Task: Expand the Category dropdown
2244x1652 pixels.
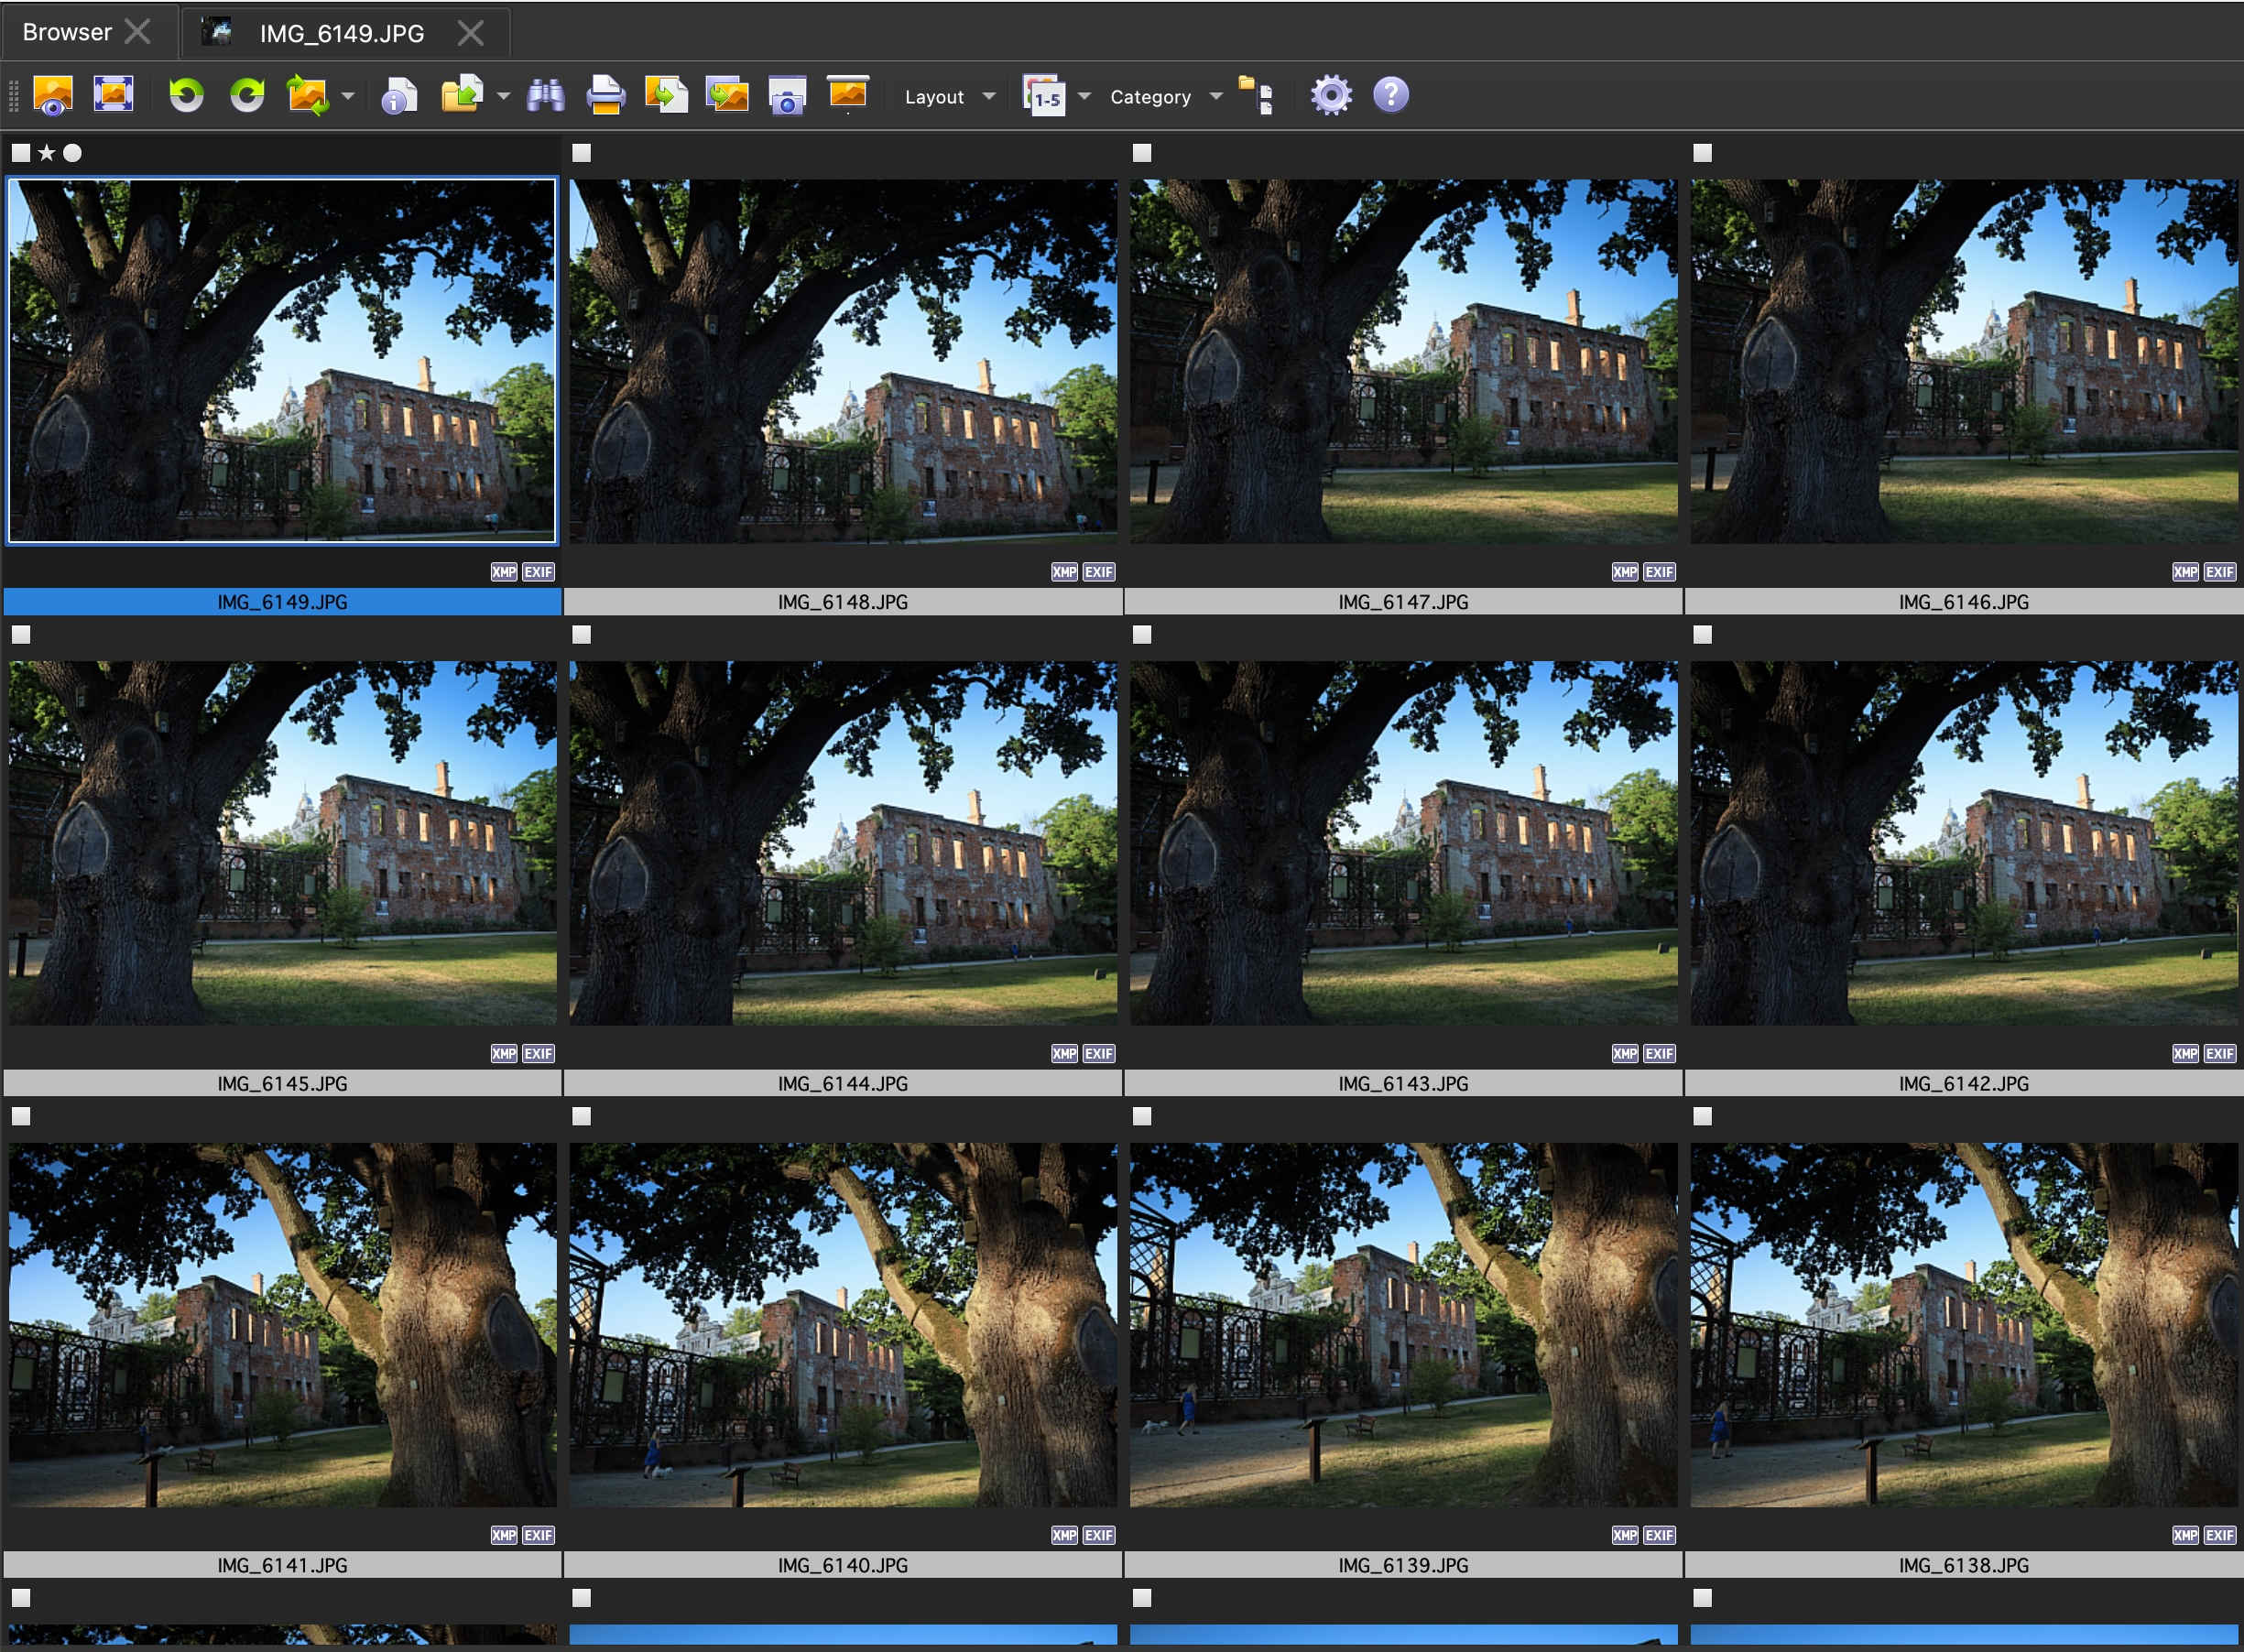Action: pyautogui.click(x=1215, y=97)
